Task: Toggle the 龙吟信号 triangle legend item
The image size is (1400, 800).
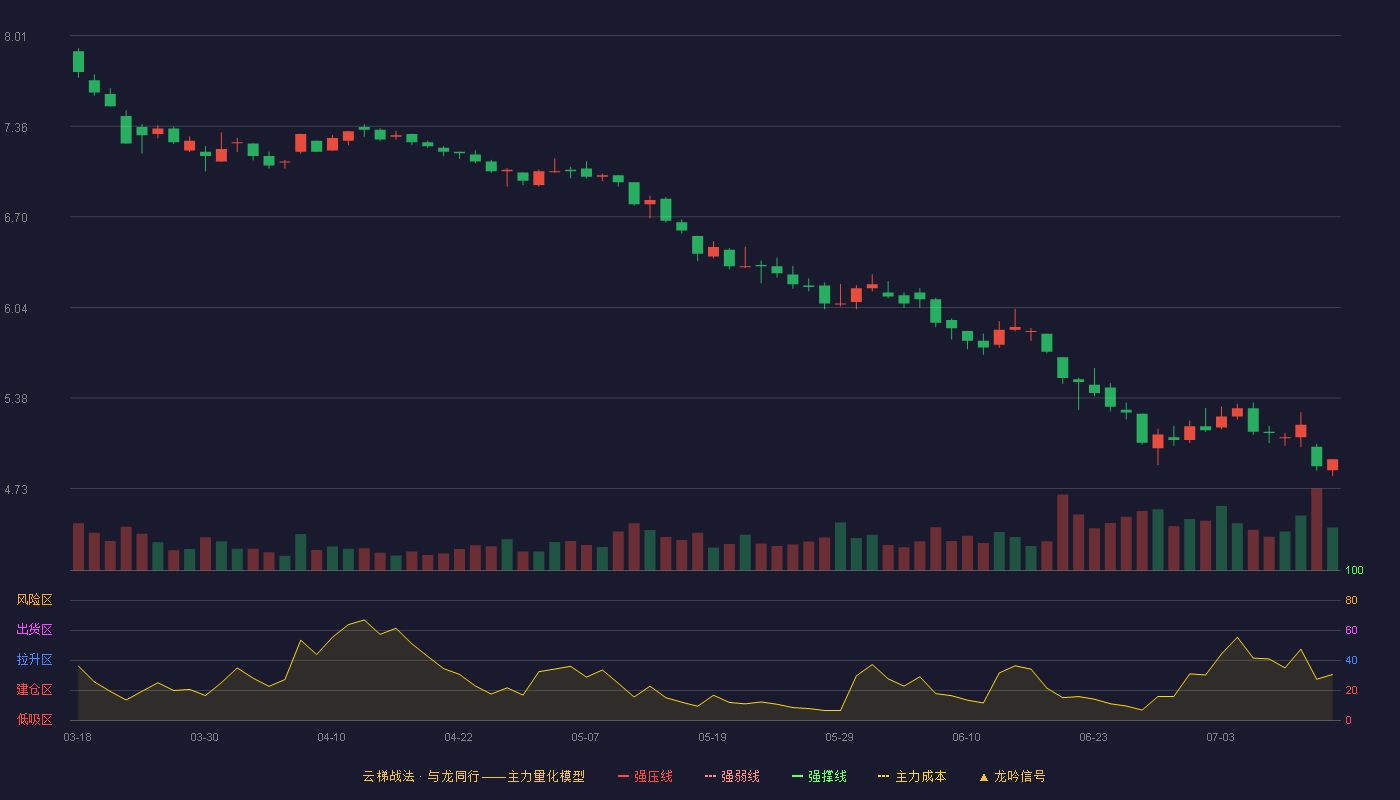Action: 1012,776
